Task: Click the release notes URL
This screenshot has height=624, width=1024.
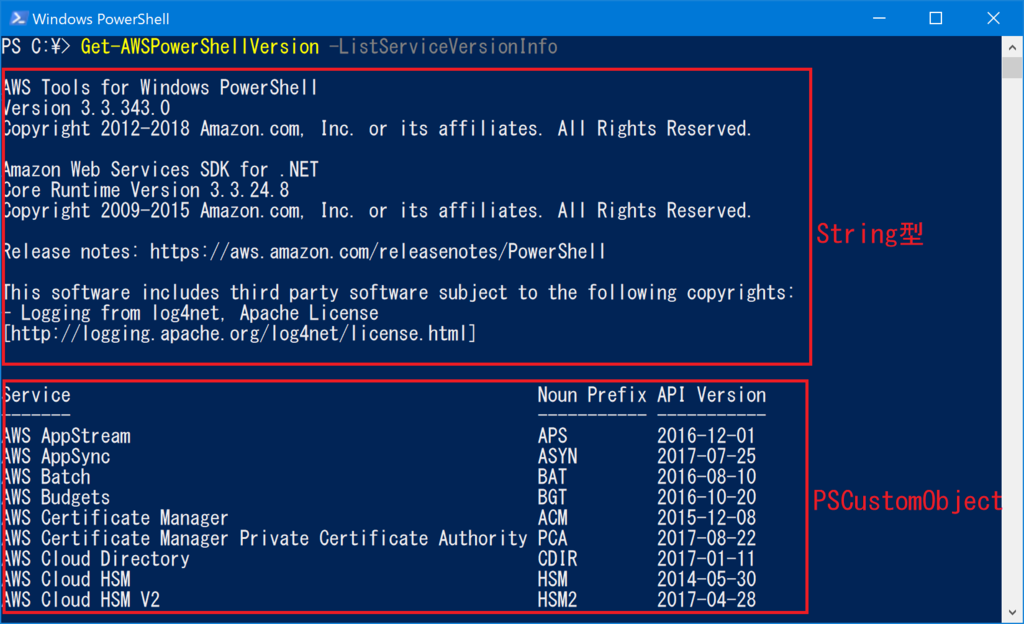Action: point(377,251)
